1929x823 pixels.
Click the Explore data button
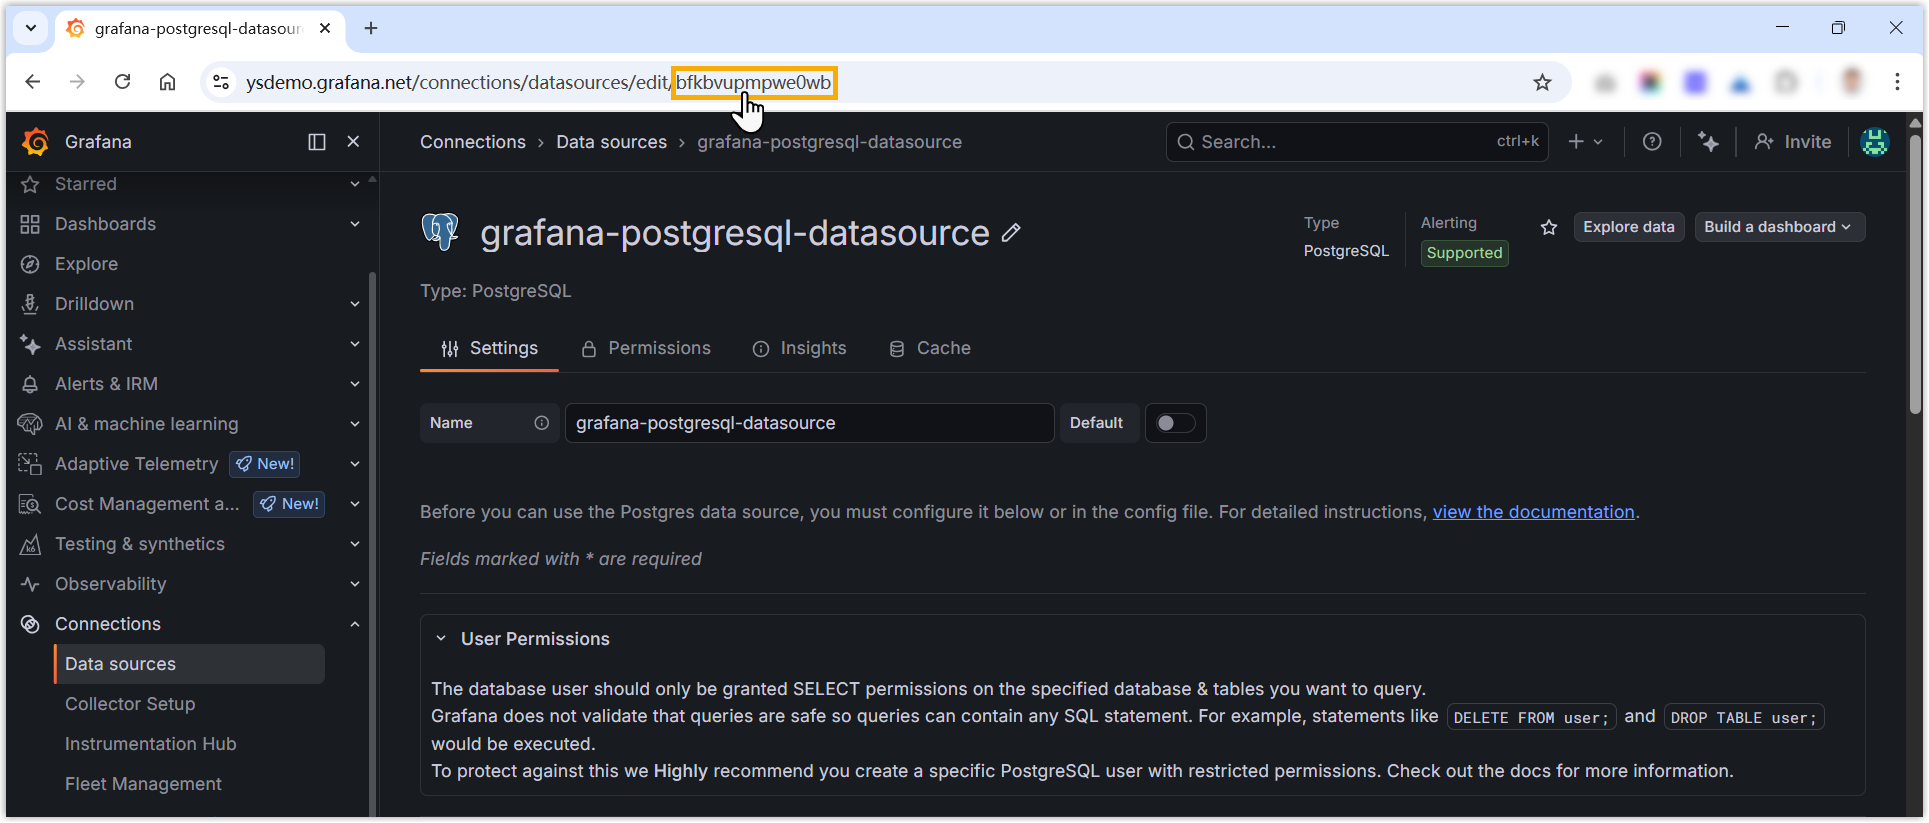coord(1629,227)
